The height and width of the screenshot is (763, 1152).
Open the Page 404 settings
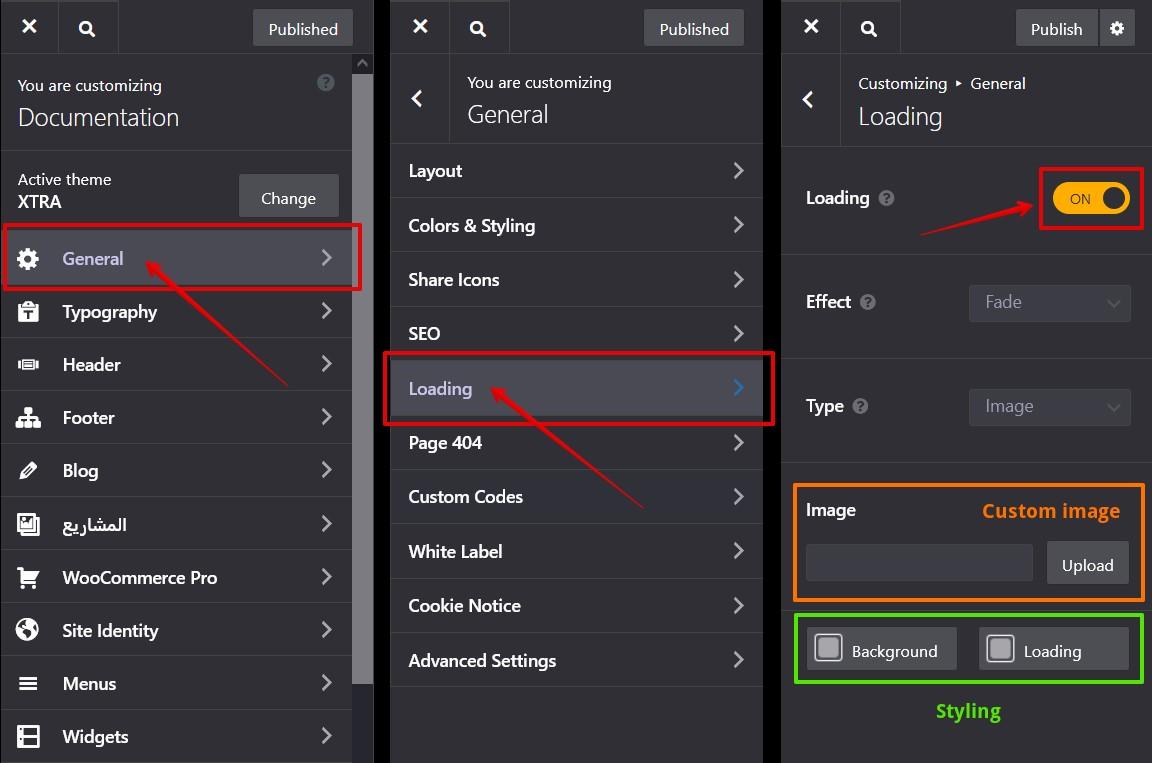576,443
